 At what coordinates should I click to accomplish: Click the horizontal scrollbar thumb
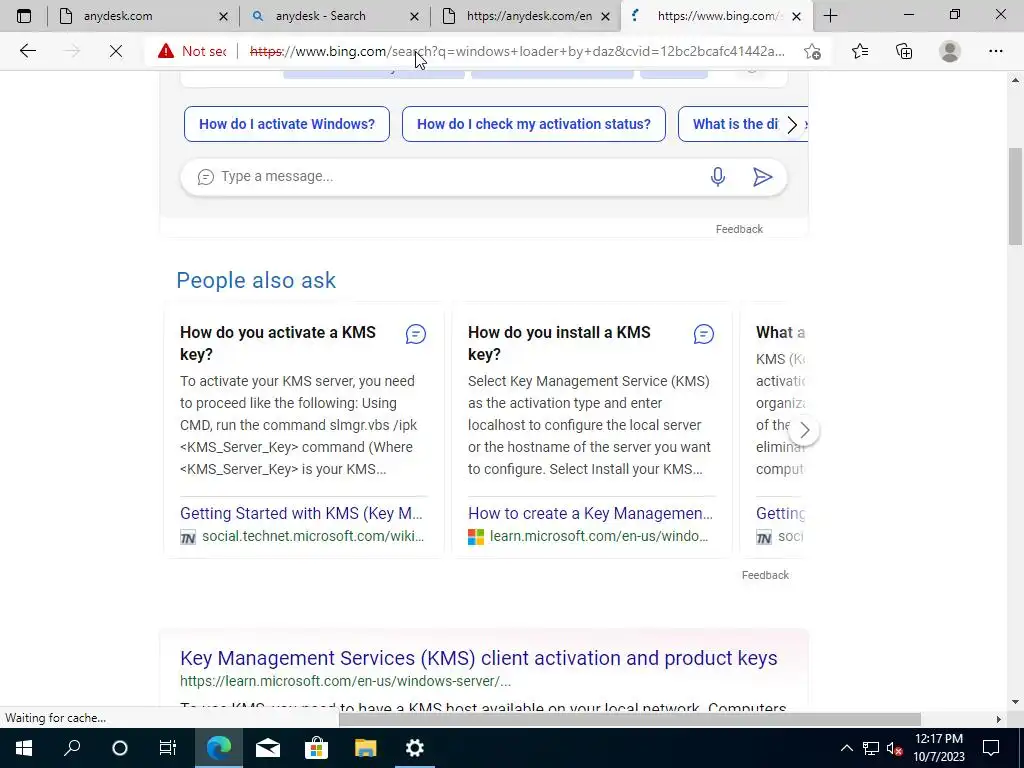[630, 719]
